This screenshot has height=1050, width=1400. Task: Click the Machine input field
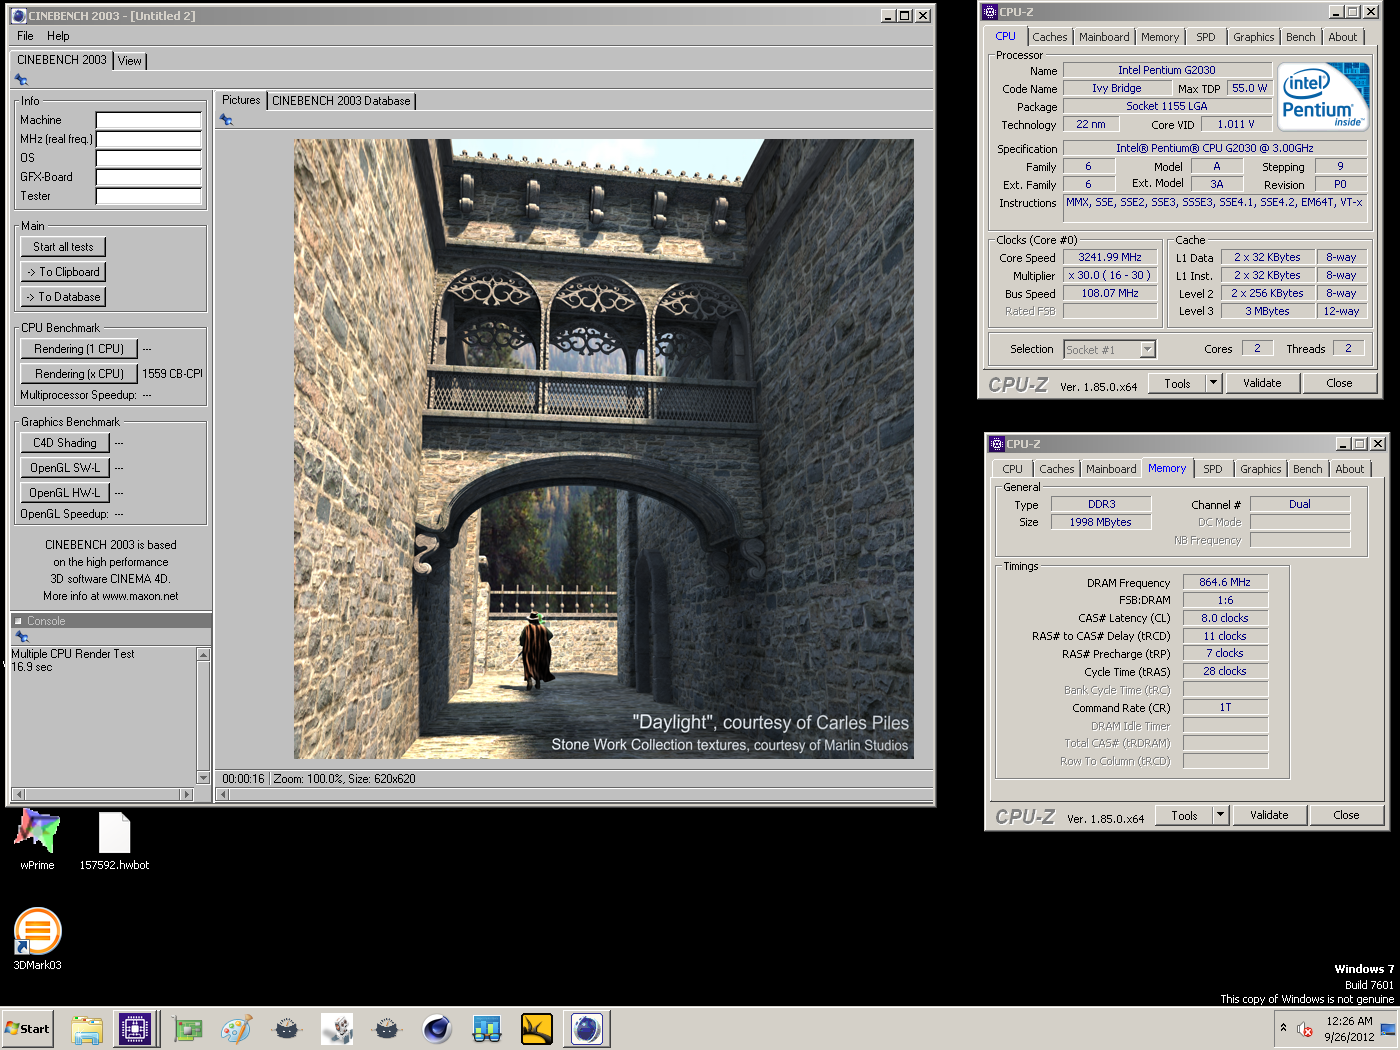coord(148,120)
